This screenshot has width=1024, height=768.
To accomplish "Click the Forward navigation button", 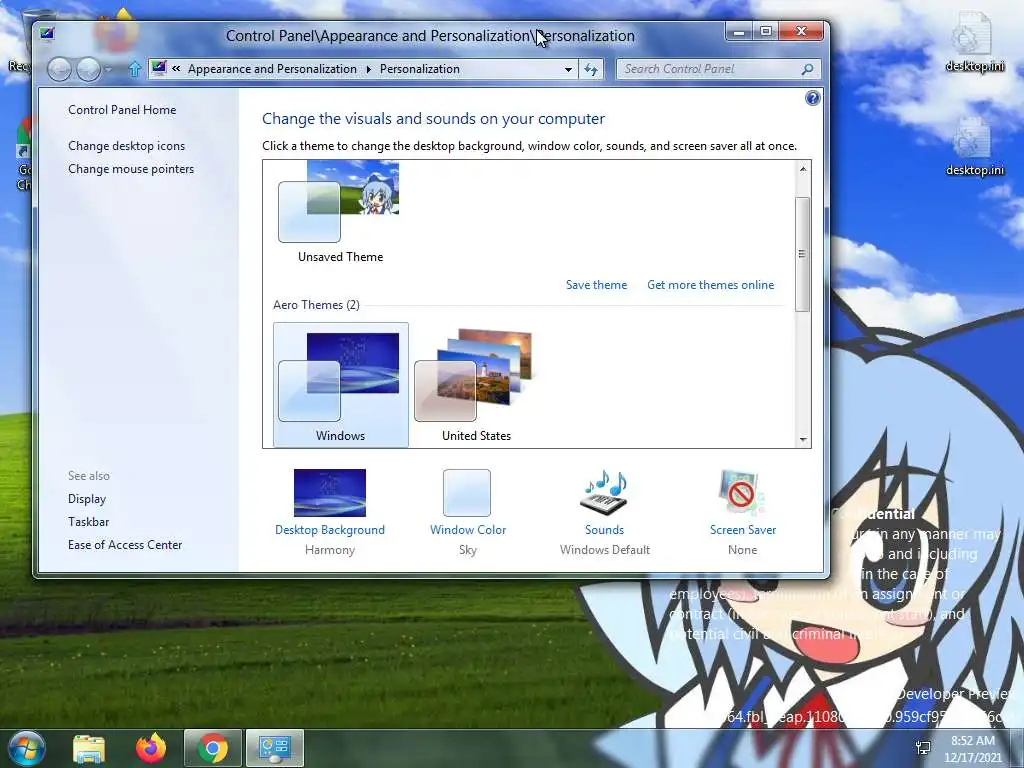I will coord(88,69).
